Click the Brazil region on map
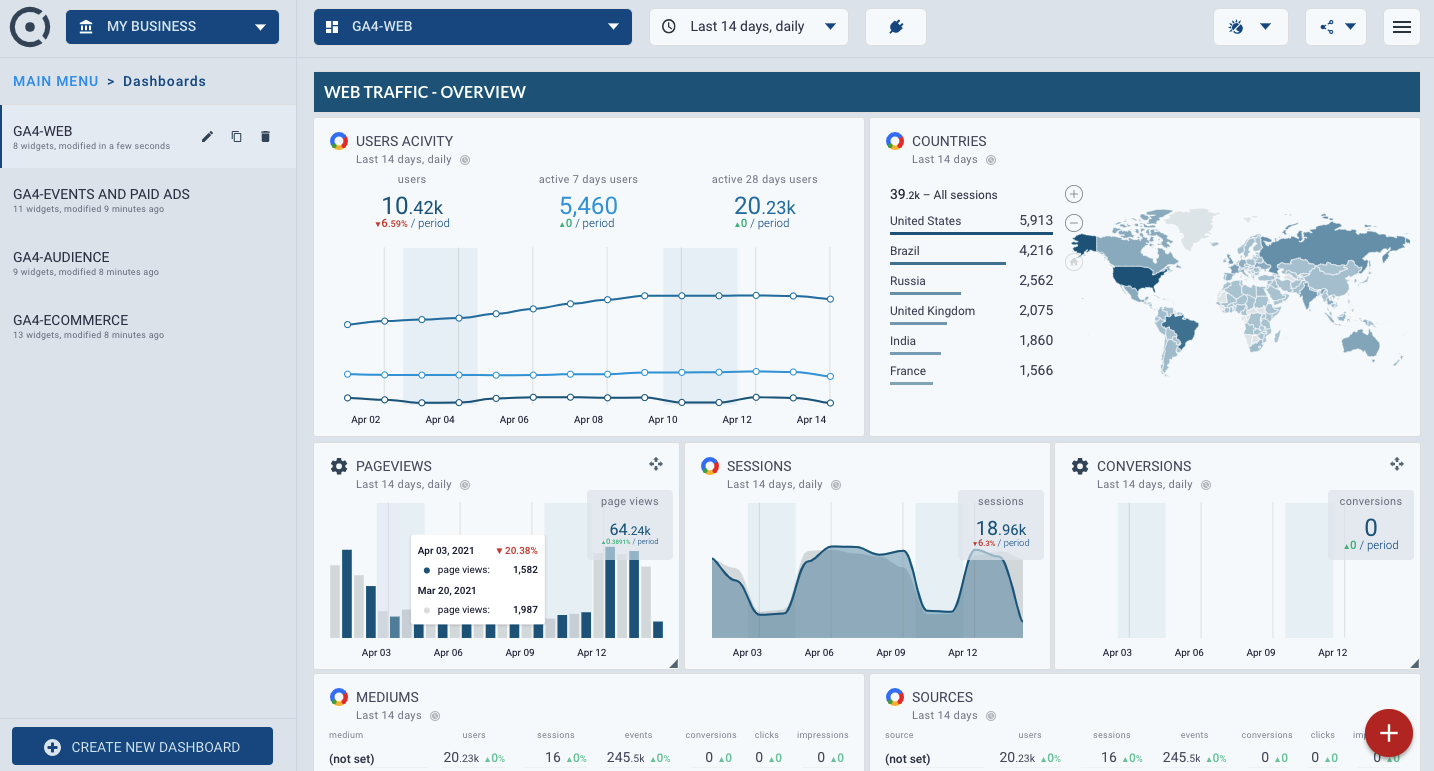 pyautogui.click(x=1182, y=331)
